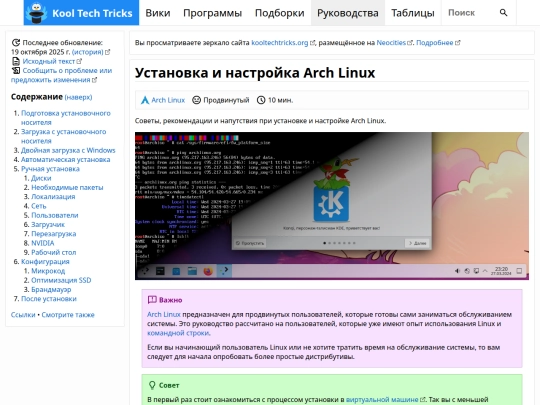This screenshot has width=540, height=405.
Task: Jump to Пользователи subsection
Action: pos(55,215)
